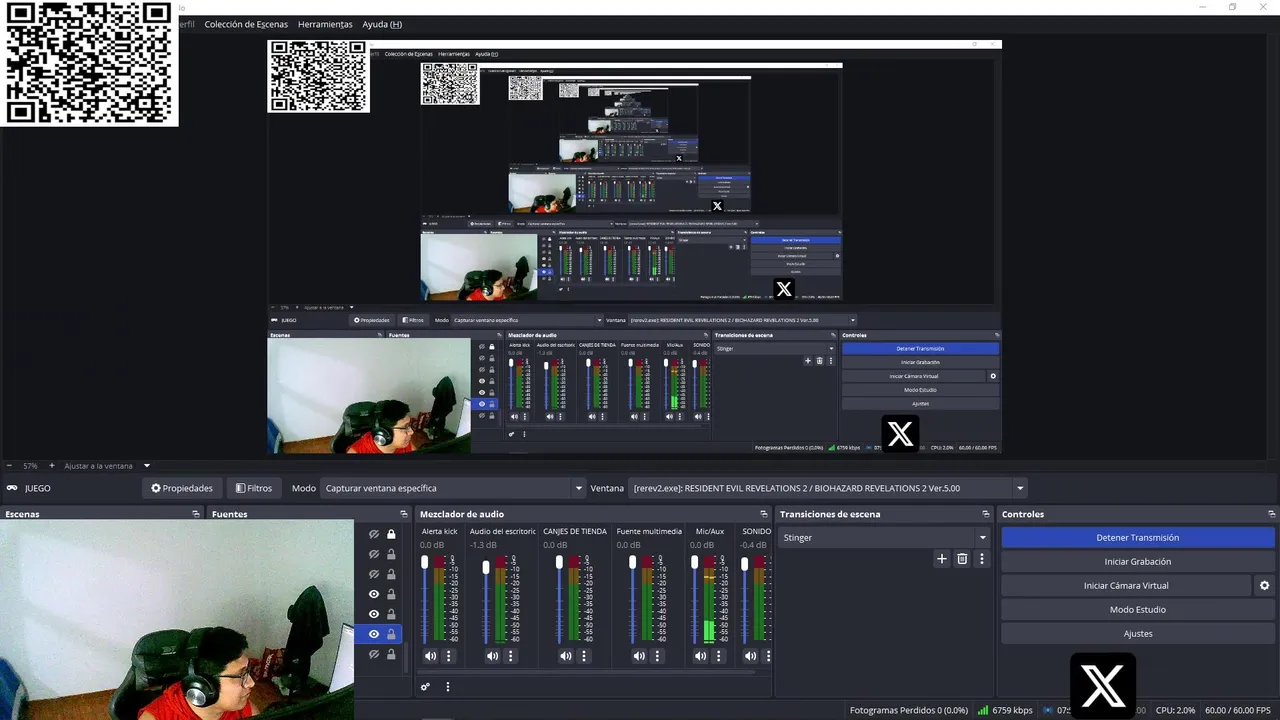The height and width of the screenshot is (720, 1280).
Task: Open source Propiedades
Action: (182, 488)
